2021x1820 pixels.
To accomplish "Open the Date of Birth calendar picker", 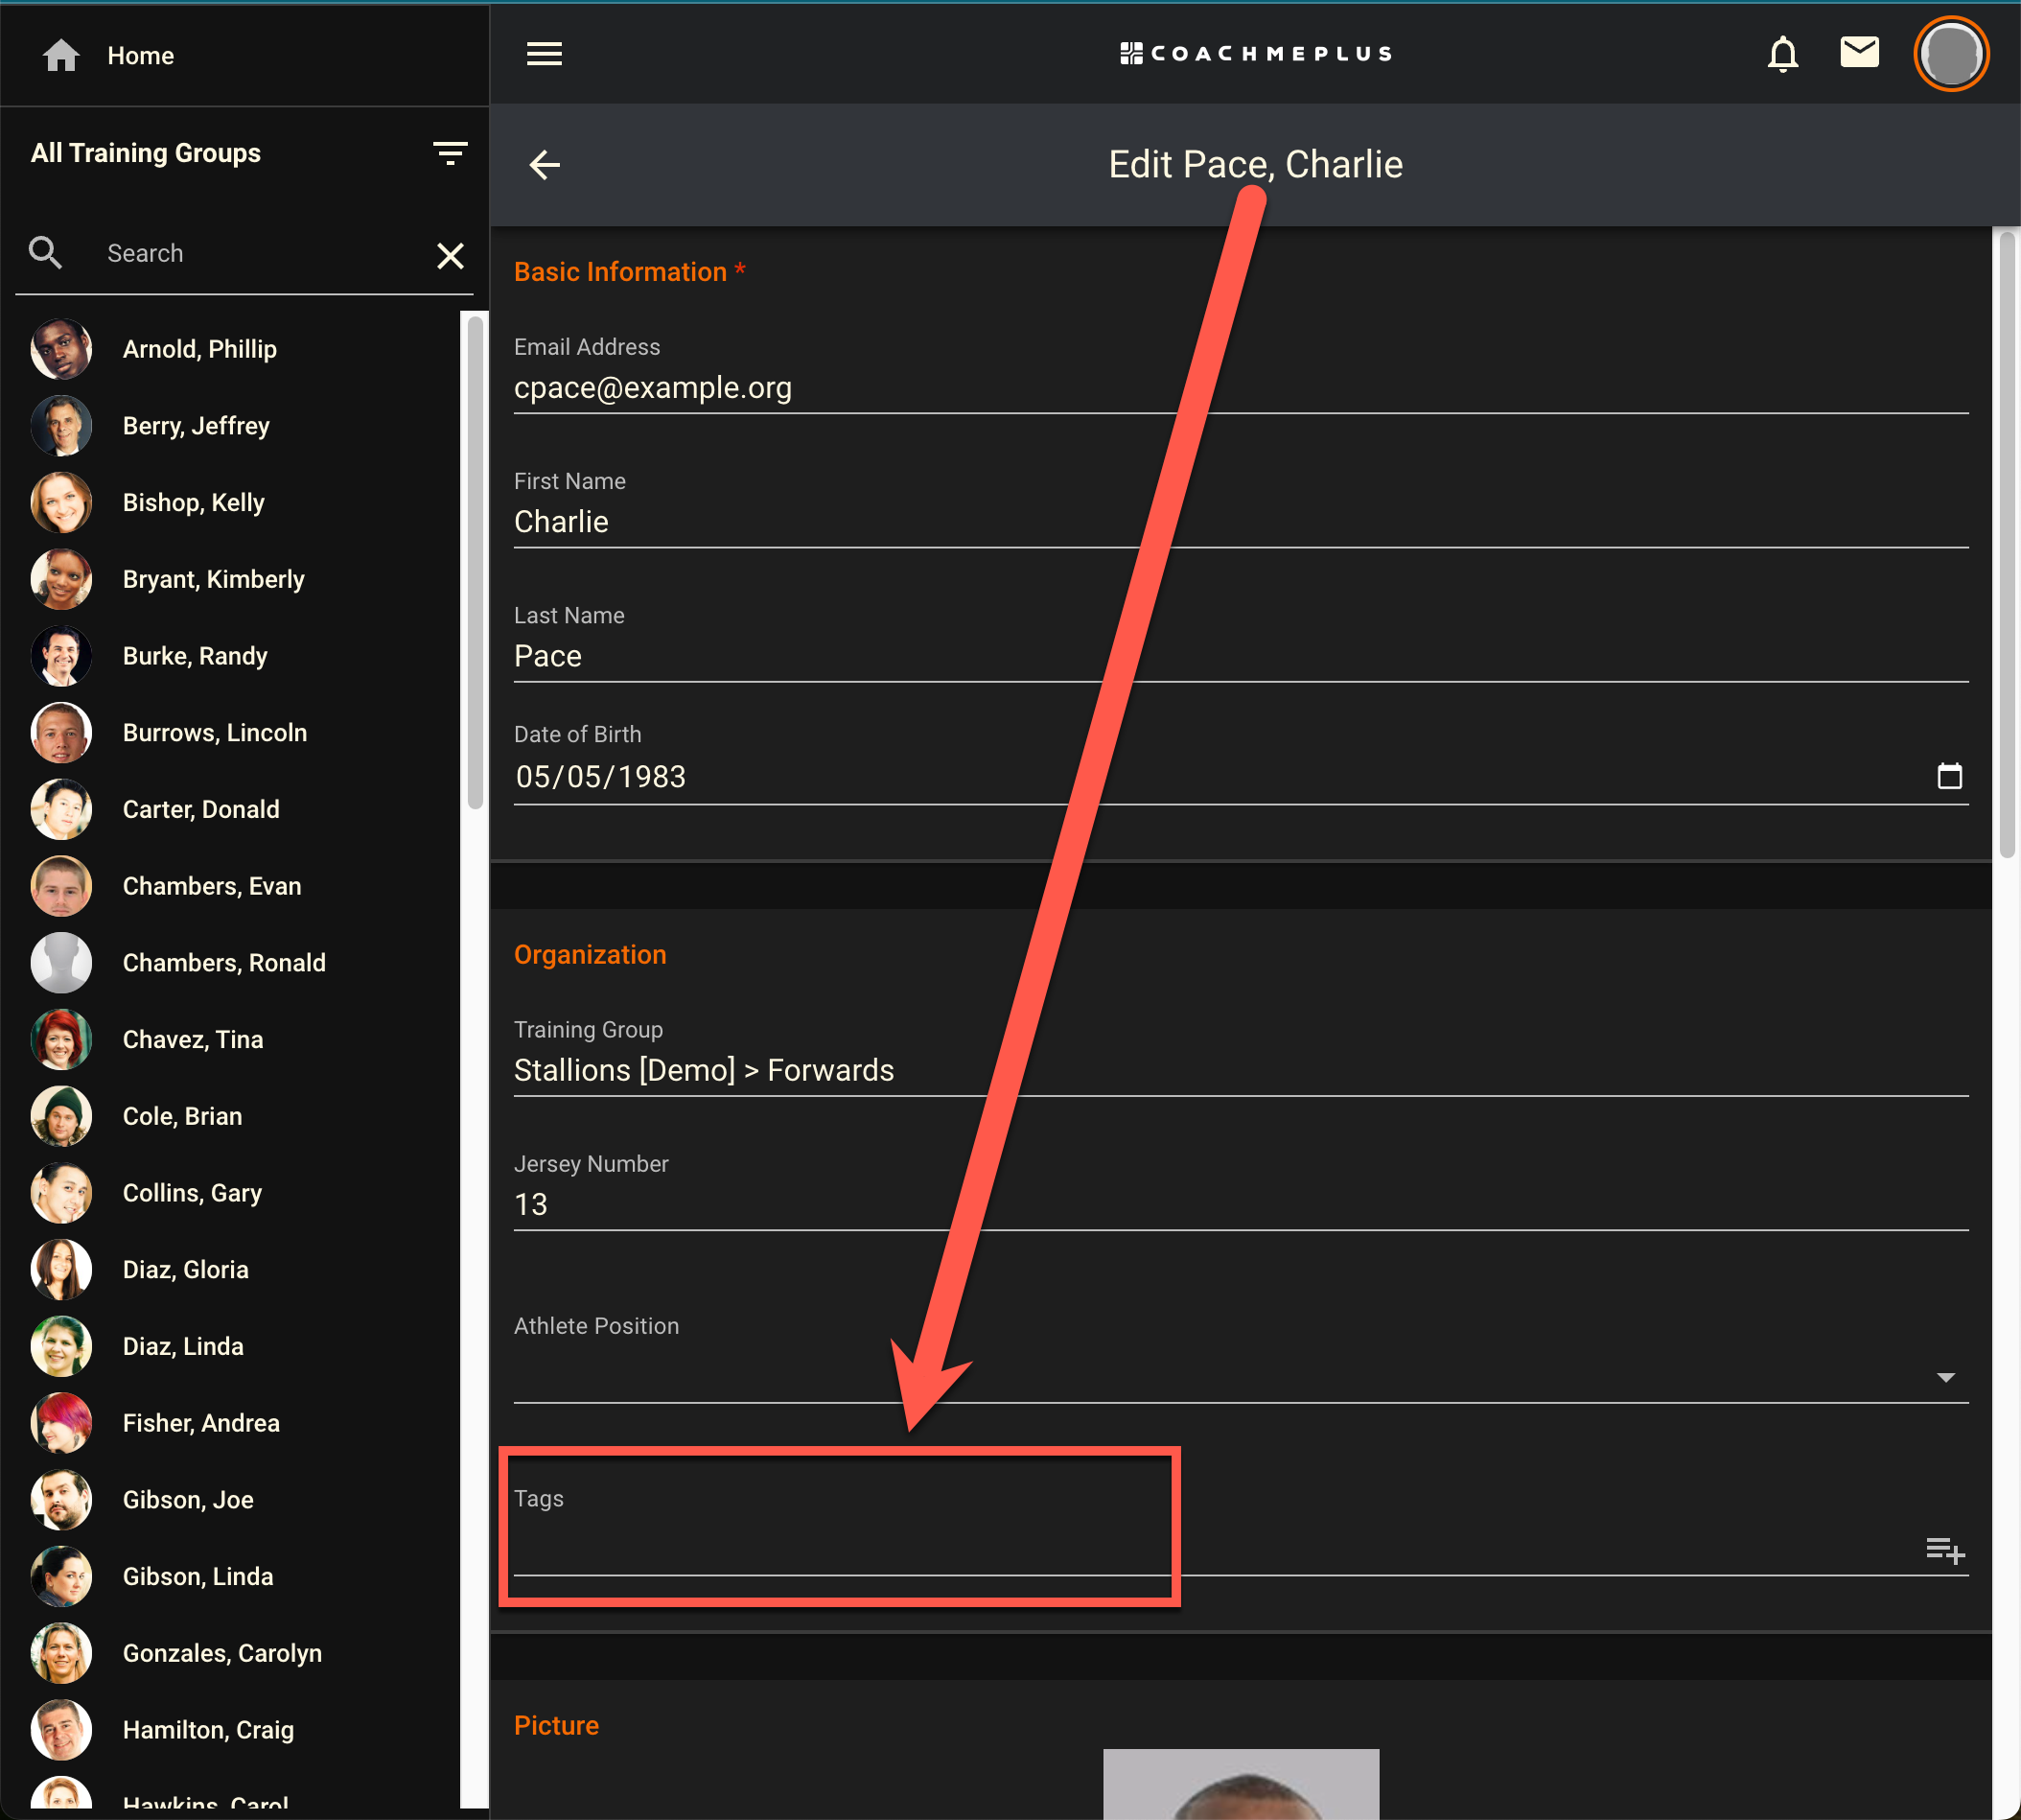I will click(1949, 776).
